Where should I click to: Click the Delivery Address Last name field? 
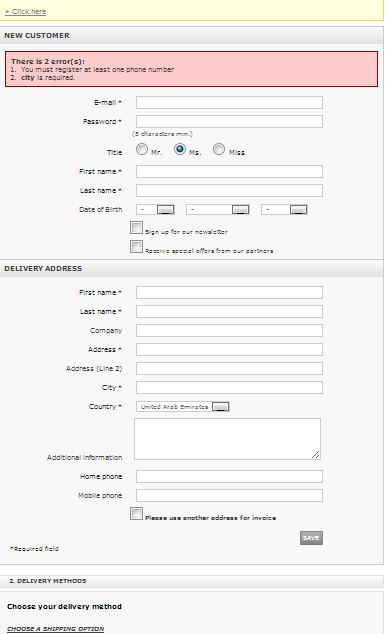[229, 311]
